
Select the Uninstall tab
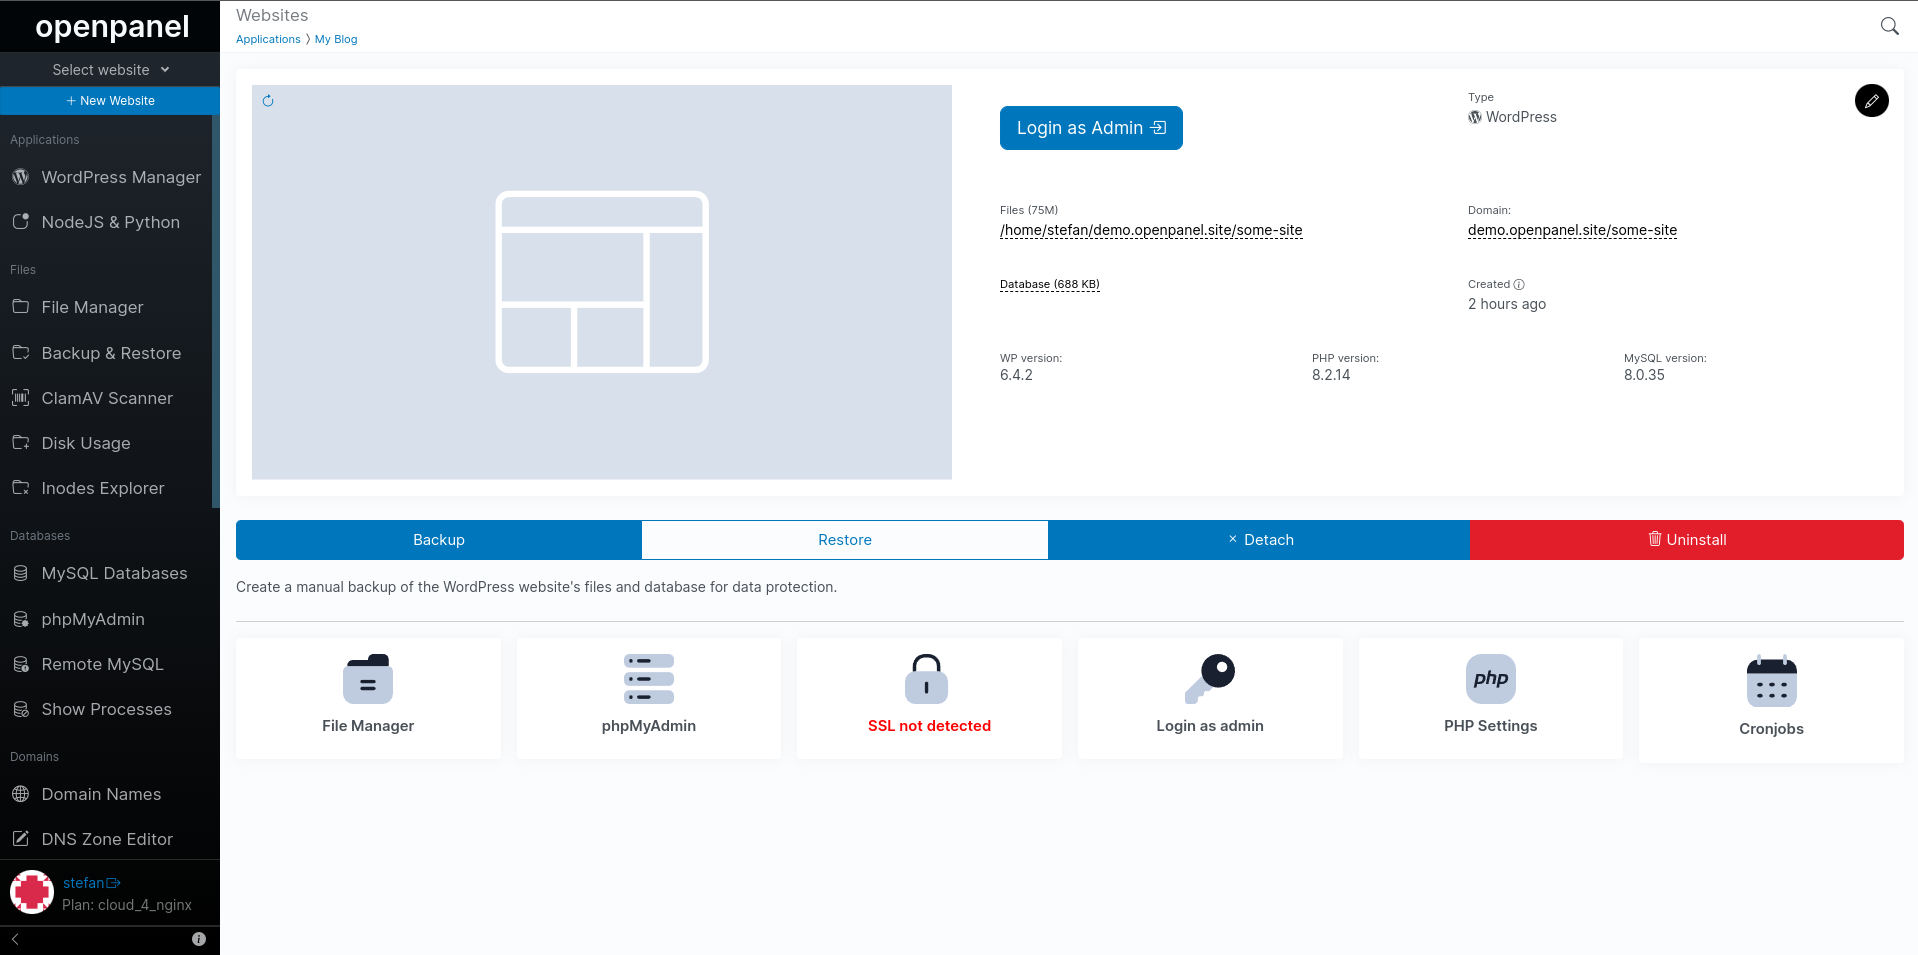click(1687, 540)
